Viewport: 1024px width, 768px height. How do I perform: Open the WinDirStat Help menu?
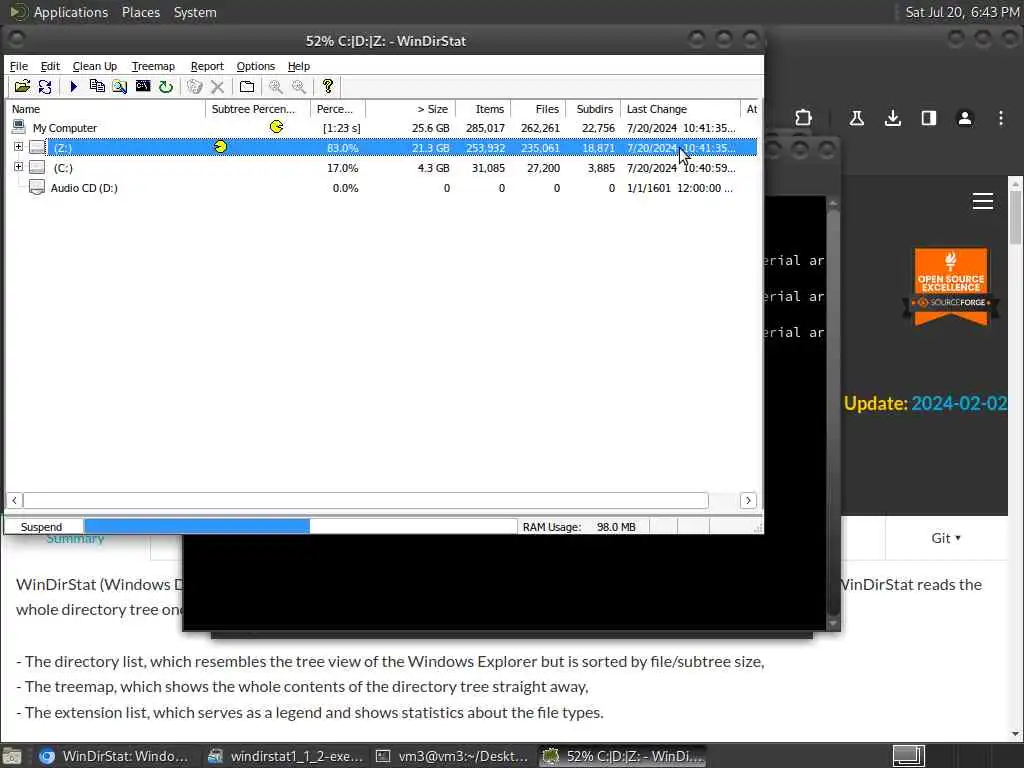pyautogui.click(x=298, y=66)
